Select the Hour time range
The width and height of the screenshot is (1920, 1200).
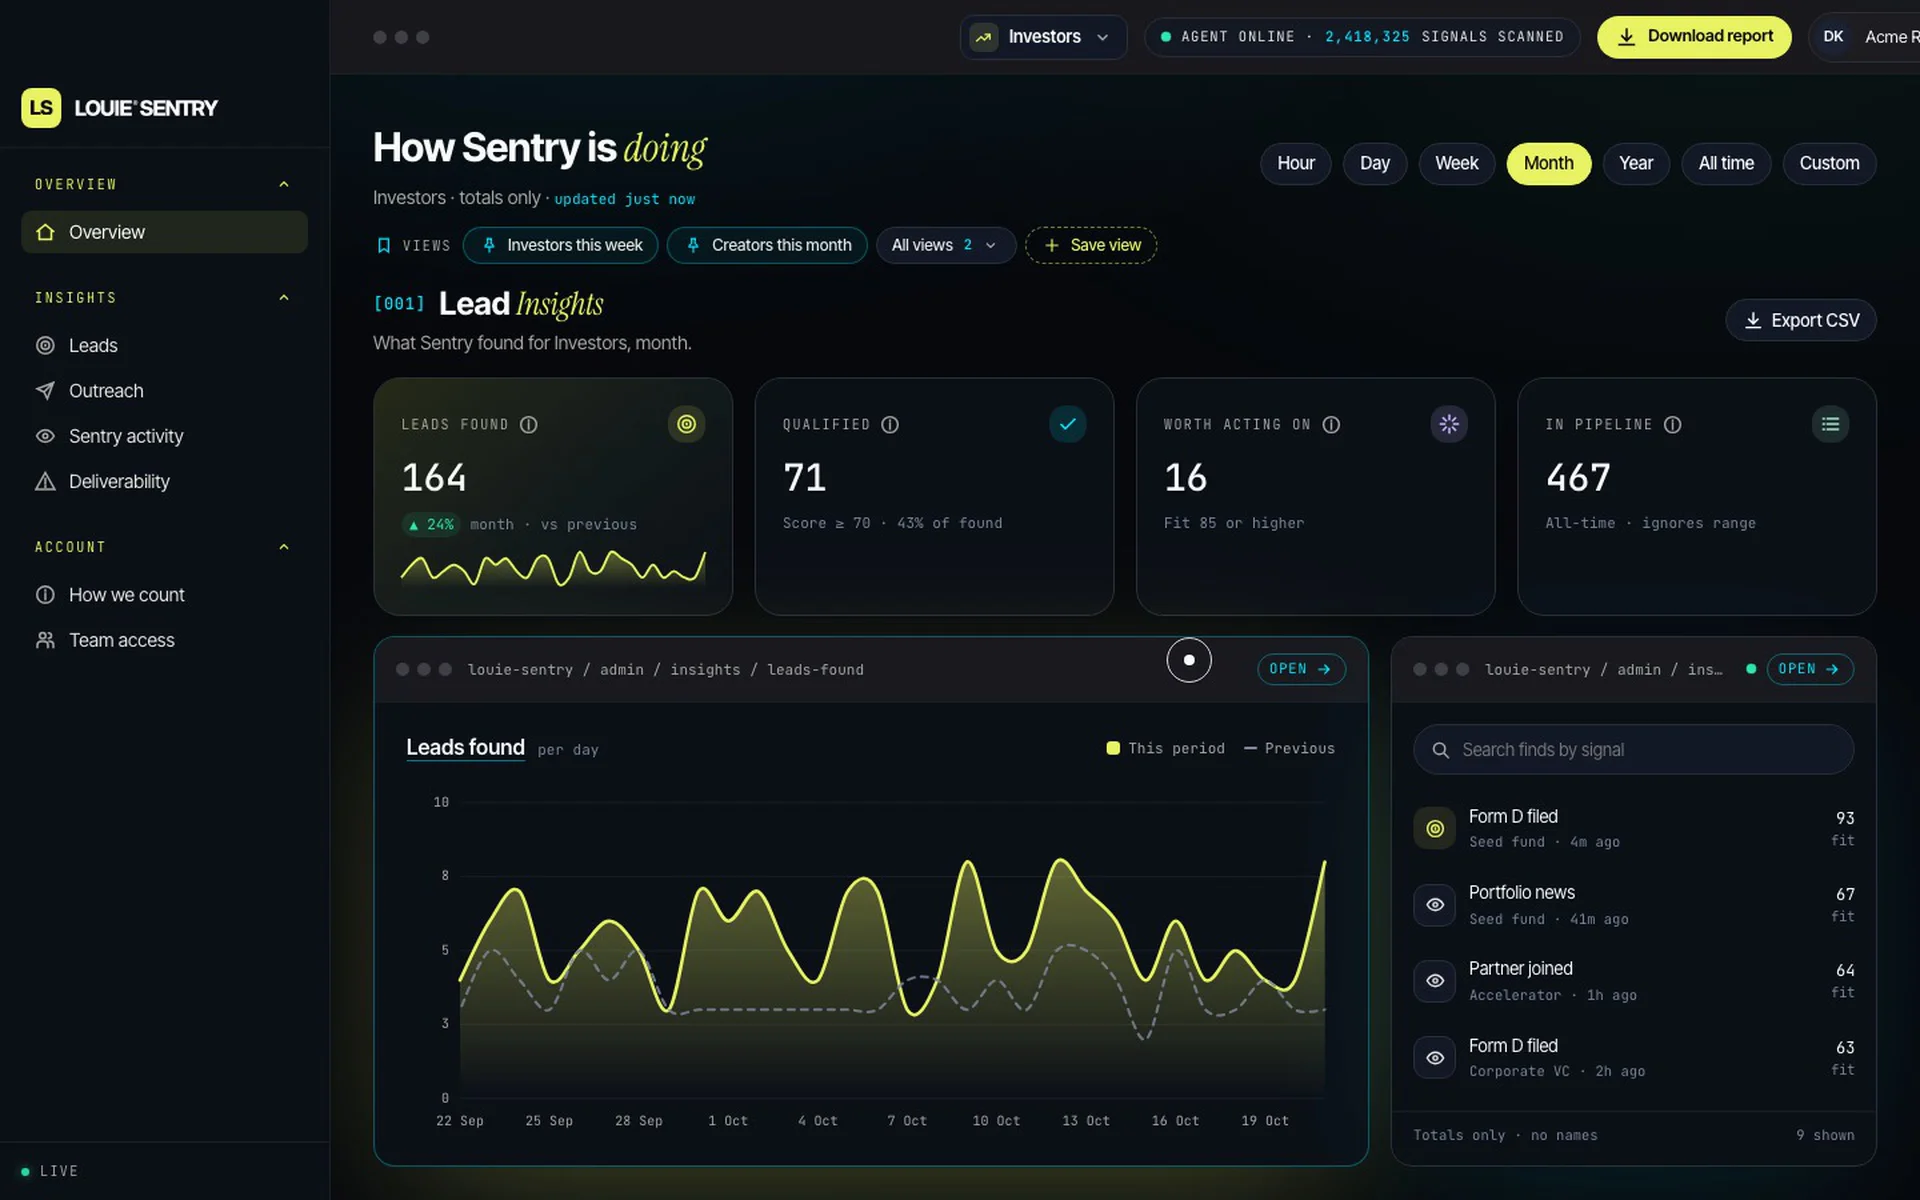[1295, 164]
